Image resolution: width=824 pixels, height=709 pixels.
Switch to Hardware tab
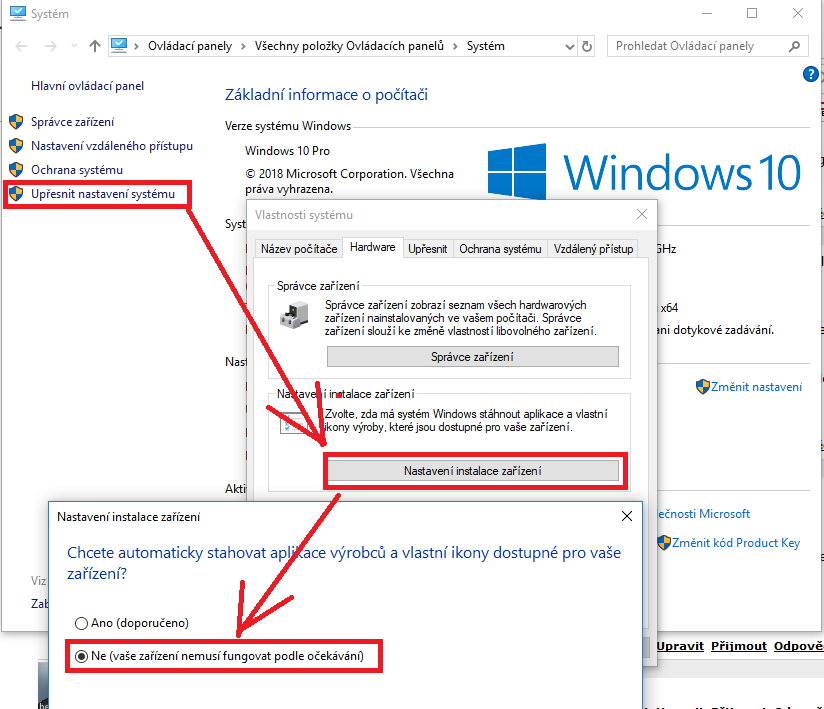(x=373, y=247)
